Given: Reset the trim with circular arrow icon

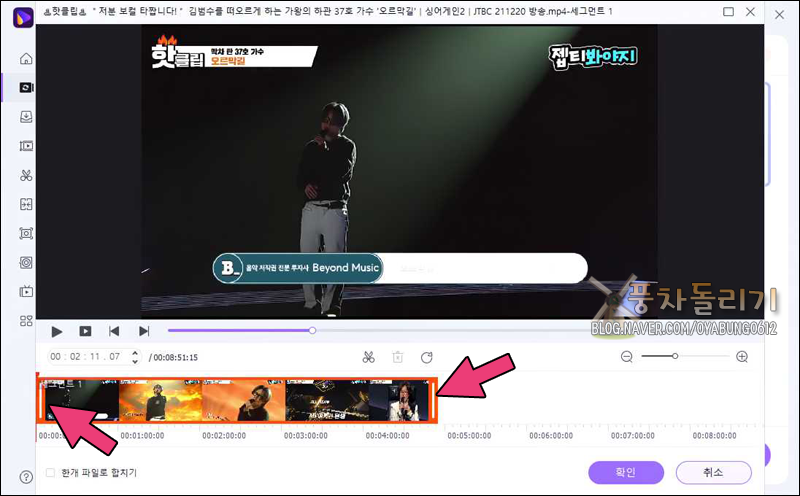Looking at the screenshot, I should click(427, 357).
